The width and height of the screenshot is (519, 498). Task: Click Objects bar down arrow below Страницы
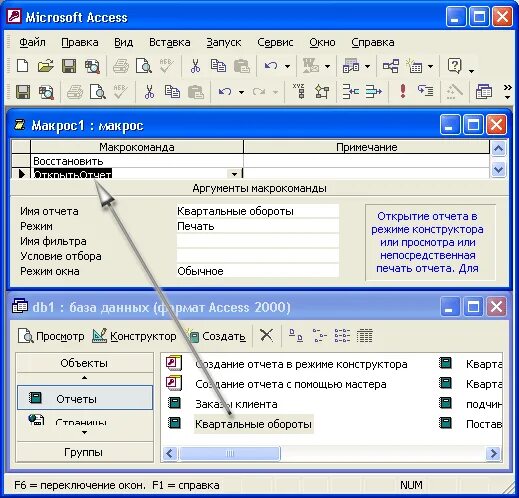84,433
